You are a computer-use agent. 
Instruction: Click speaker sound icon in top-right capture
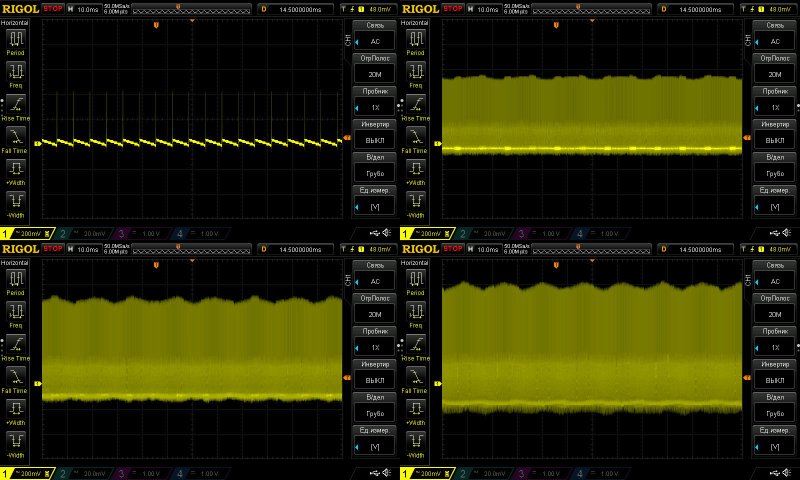click(787, 233)
